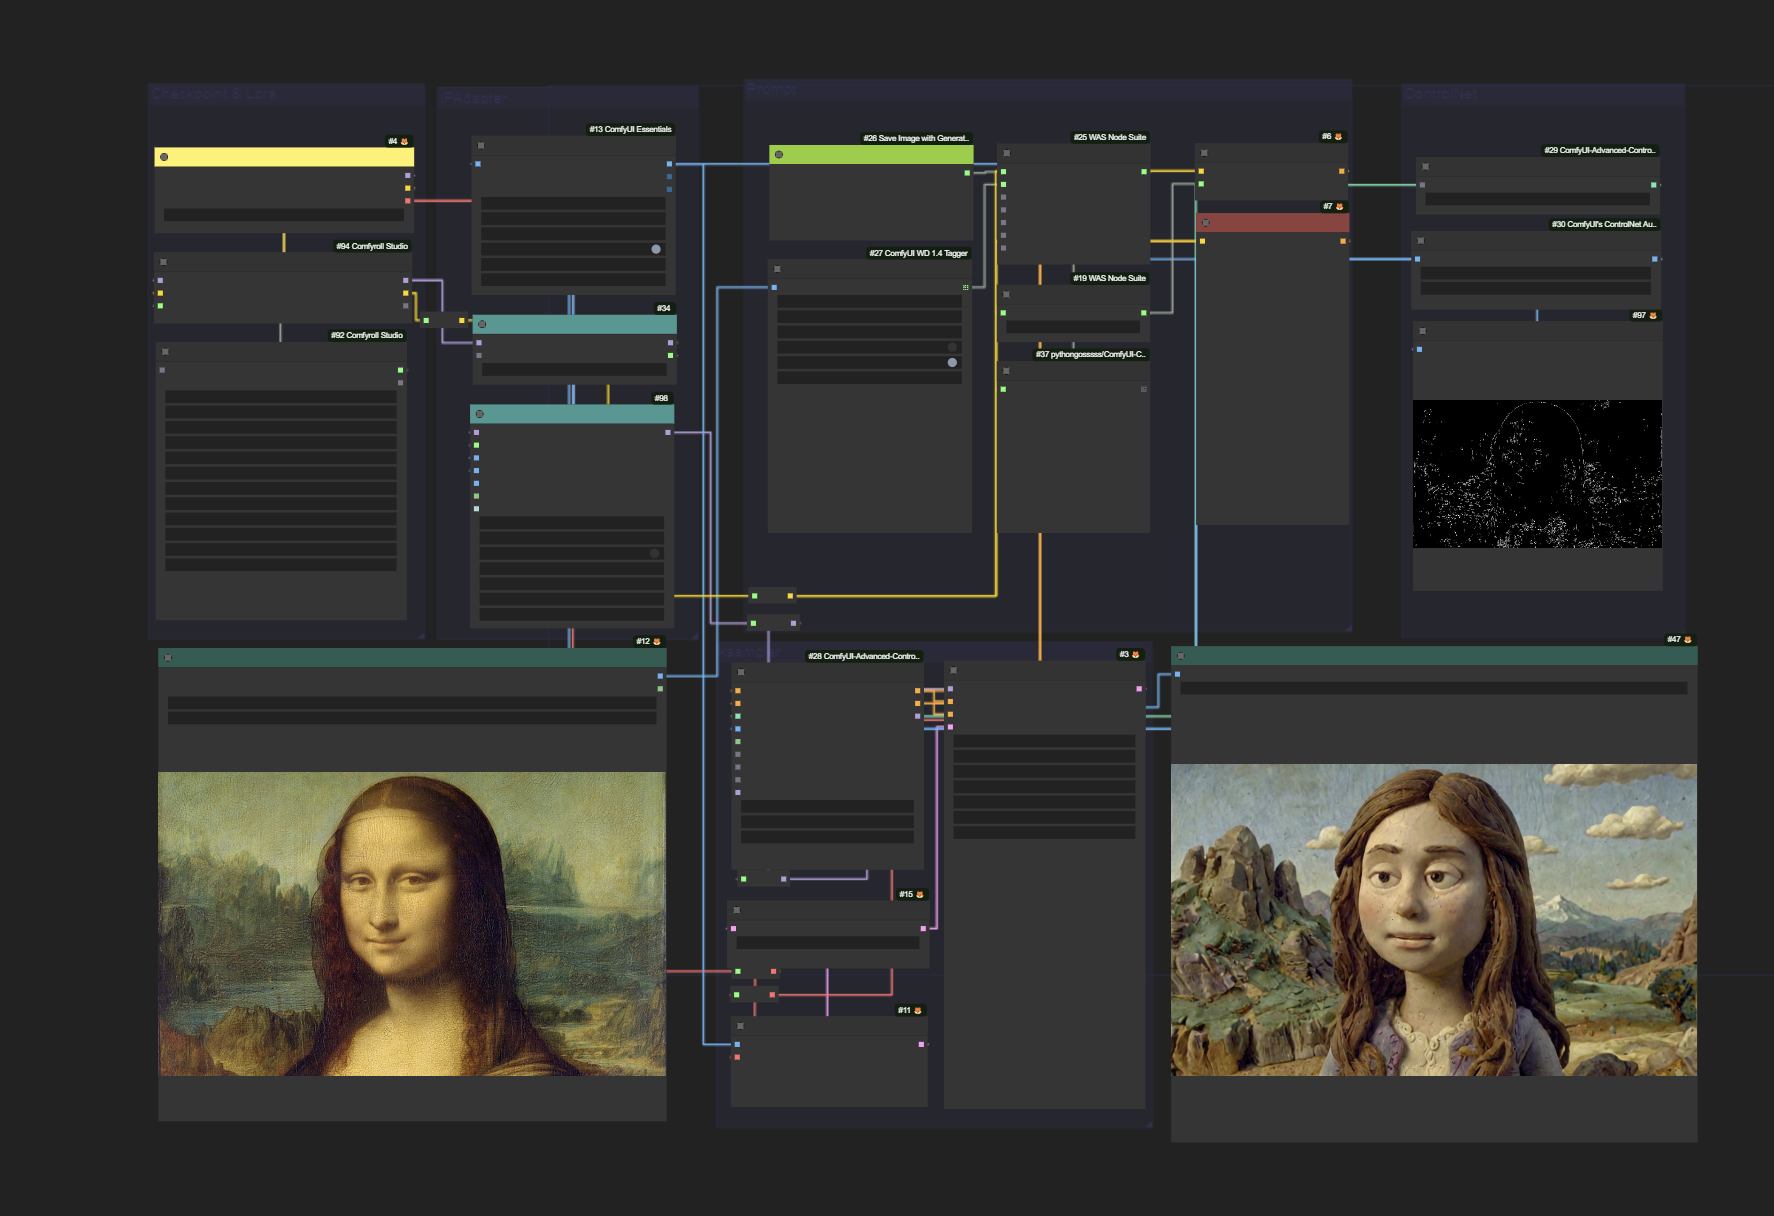
Task: Collapse node #19 WAS Node Suite via its dot
Action: click(x=1007, y=294)
